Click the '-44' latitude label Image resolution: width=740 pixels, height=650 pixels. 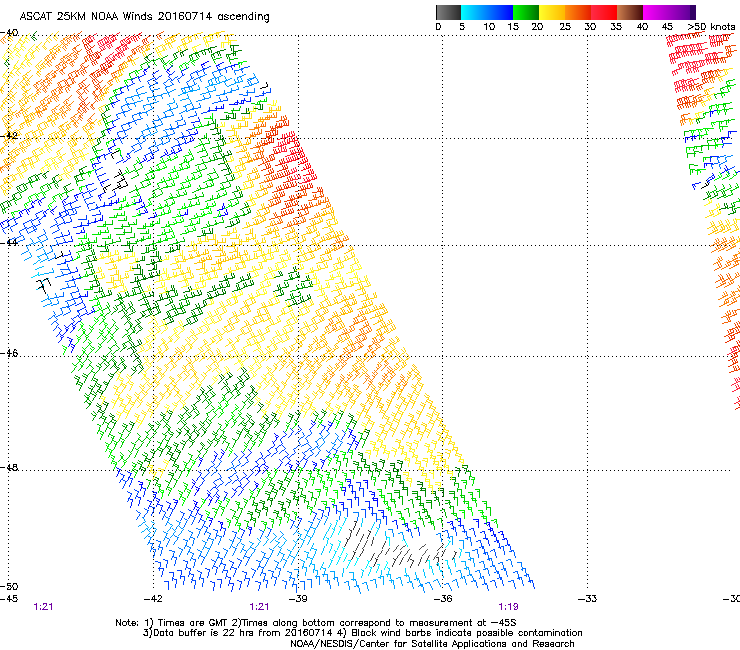click(9, 243)
